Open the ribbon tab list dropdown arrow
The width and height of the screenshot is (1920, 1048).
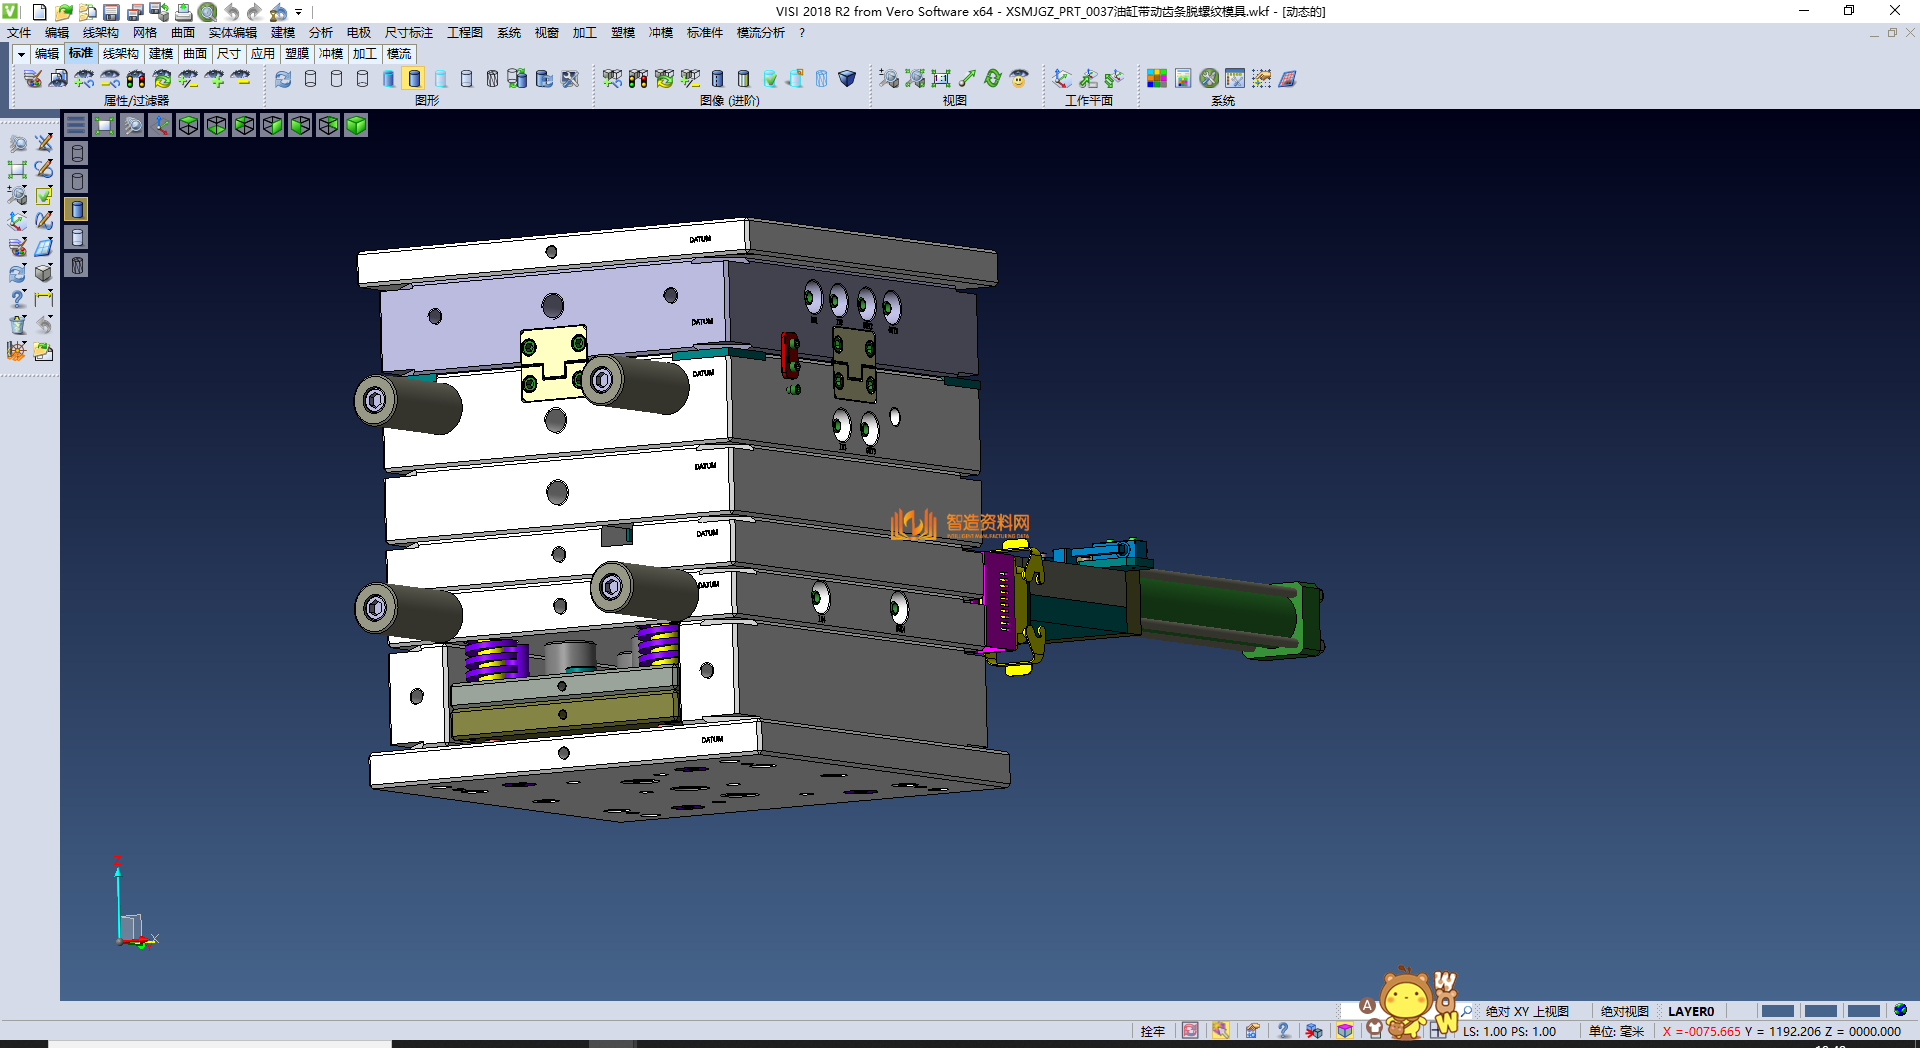[20, 54]
